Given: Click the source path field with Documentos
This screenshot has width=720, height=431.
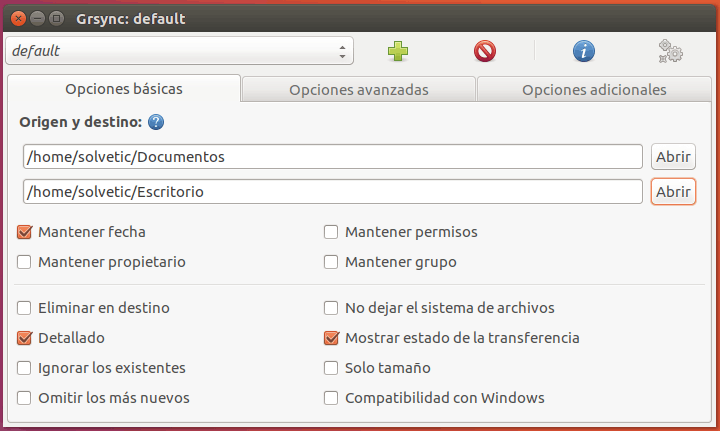Looking at the screenshot, I should (332, 157).
